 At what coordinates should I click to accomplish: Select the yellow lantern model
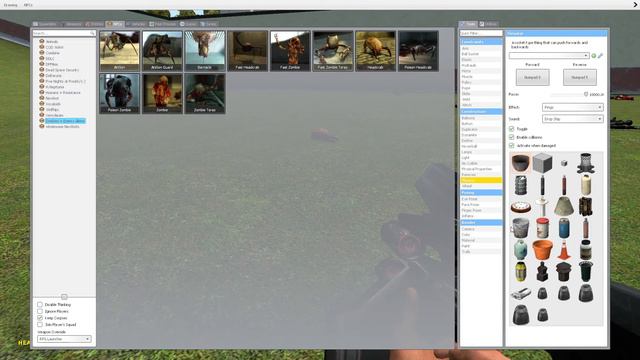point(521,271)
